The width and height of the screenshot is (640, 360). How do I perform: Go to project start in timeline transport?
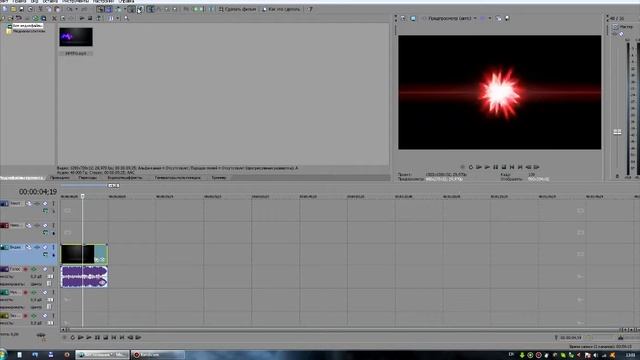[114, 338]
